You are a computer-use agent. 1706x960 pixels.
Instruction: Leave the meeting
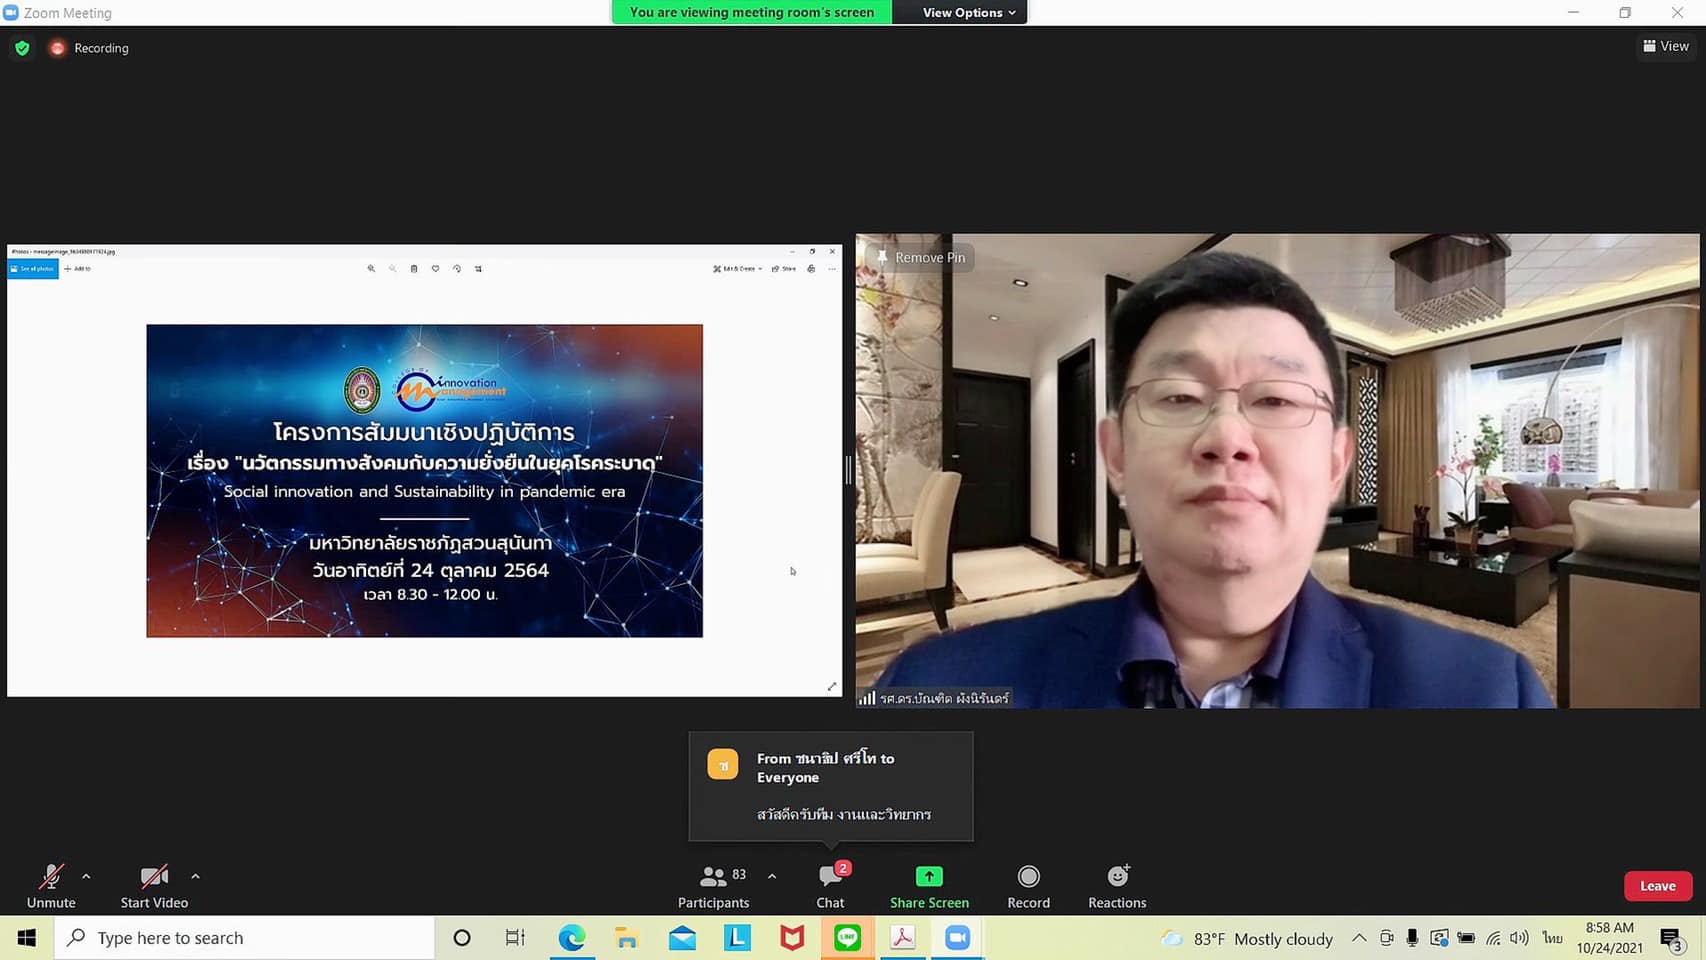coord(1657,886)
